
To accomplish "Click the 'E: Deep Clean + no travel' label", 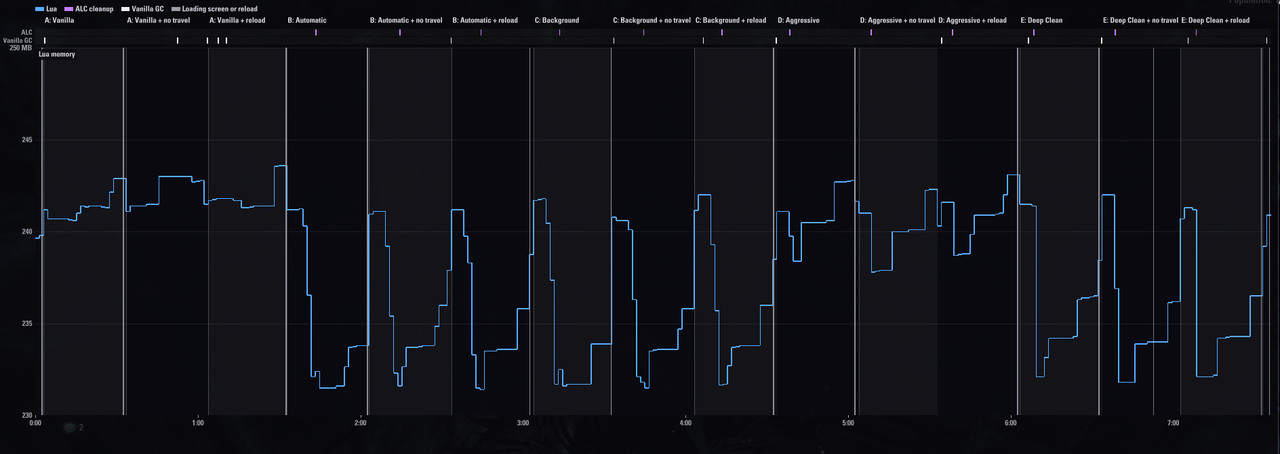I will pos(1141,20).
